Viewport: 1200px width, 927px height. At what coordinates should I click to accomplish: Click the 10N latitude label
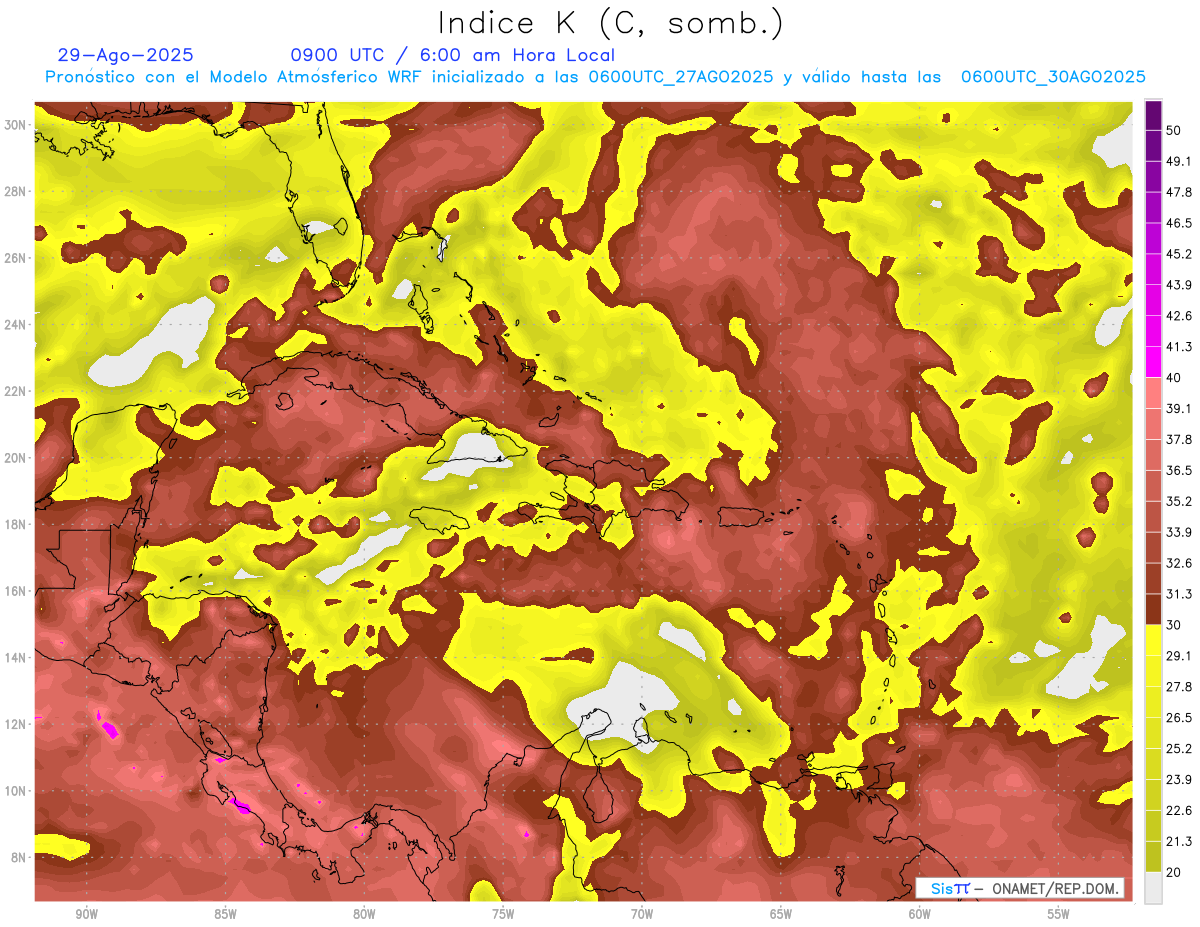16,791
